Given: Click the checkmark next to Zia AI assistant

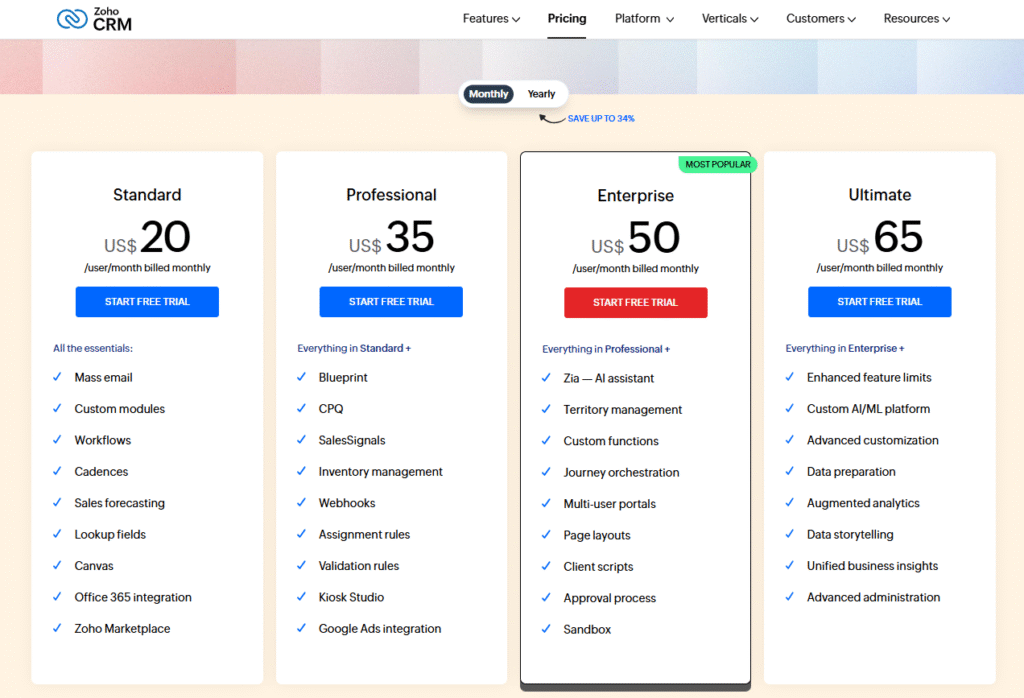Looking at the screenshot, I should [x=546, y=377].
